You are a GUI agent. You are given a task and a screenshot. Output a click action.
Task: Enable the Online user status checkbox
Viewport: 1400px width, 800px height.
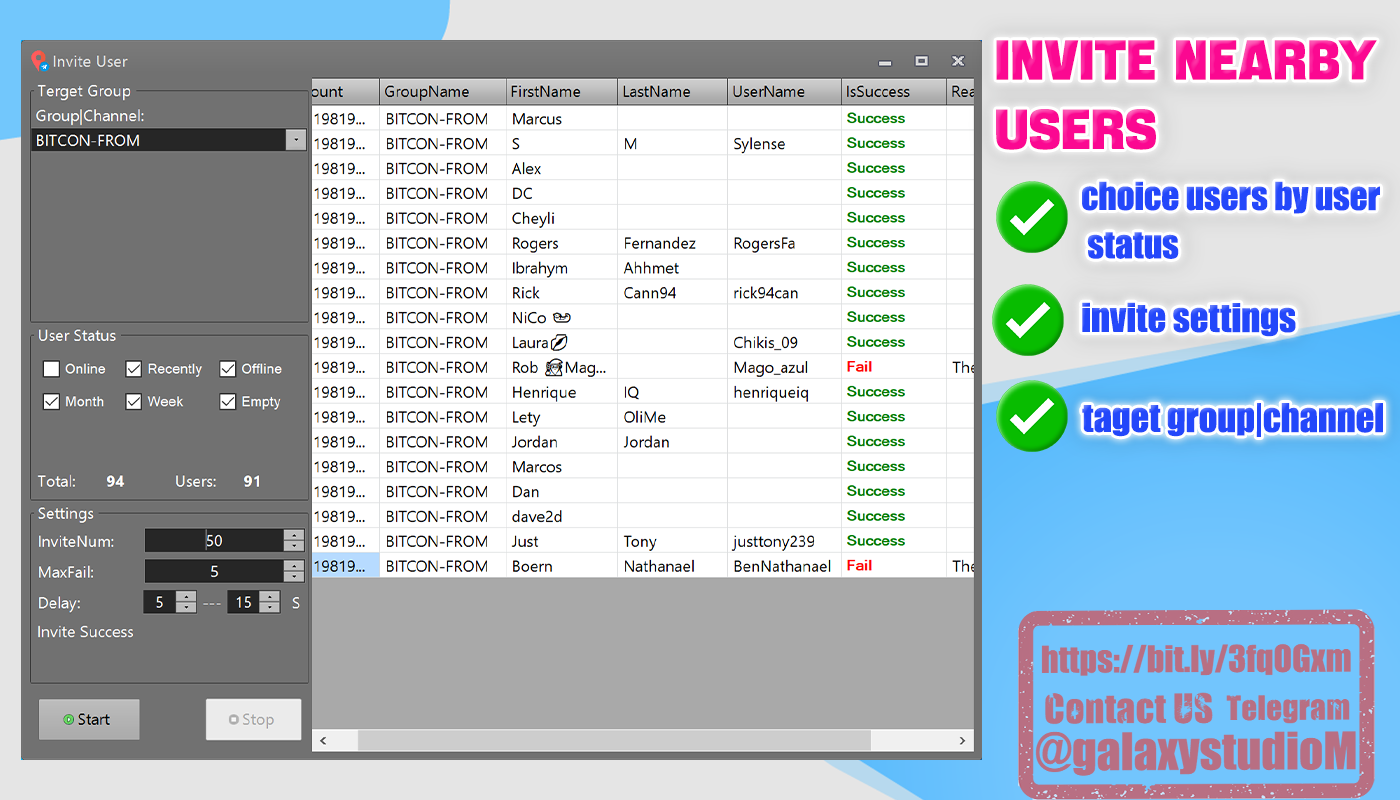51,368
